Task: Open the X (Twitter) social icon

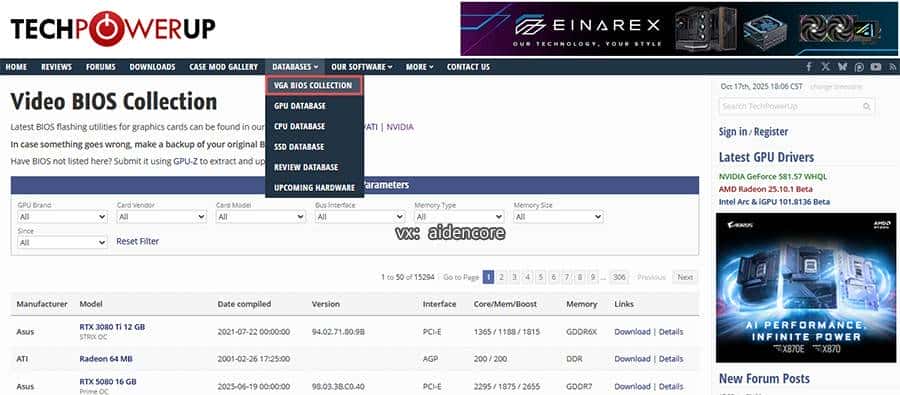Action: click(x=825, y=67)
